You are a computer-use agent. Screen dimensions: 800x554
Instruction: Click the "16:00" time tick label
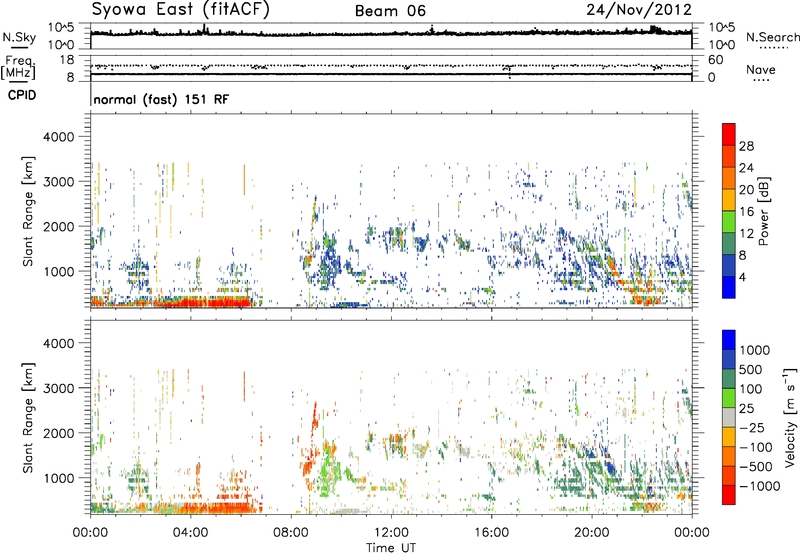click(491, 533)
